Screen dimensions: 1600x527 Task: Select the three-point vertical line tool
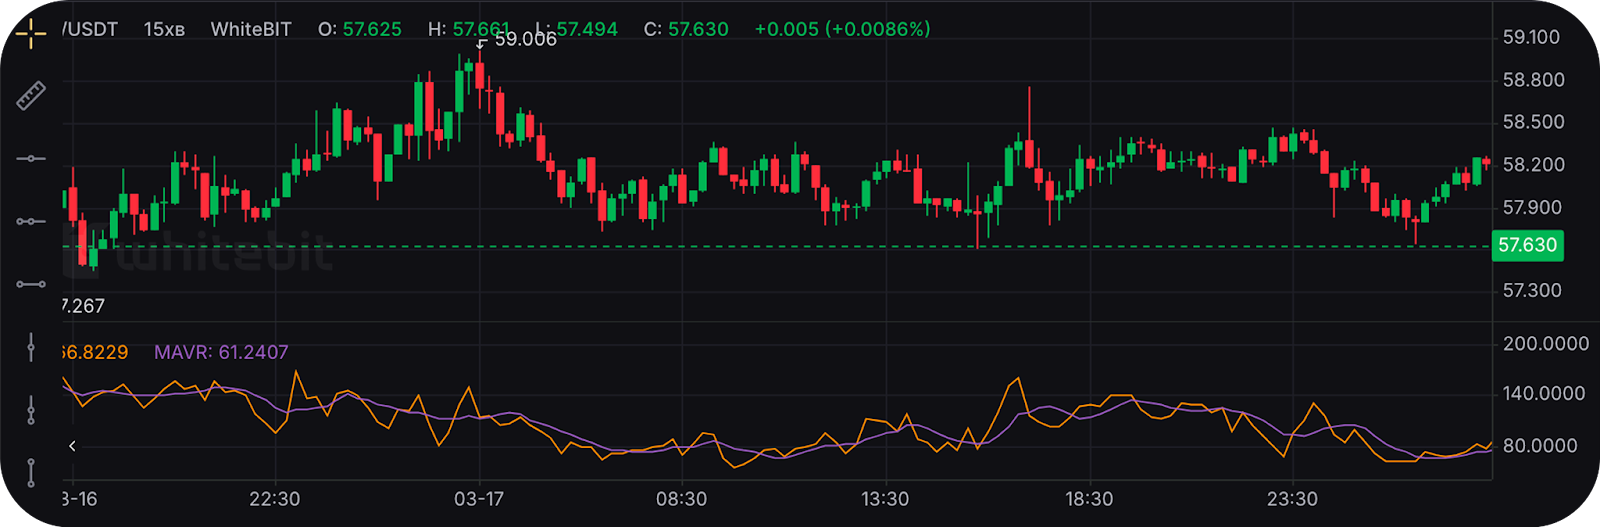pos(31,410)
